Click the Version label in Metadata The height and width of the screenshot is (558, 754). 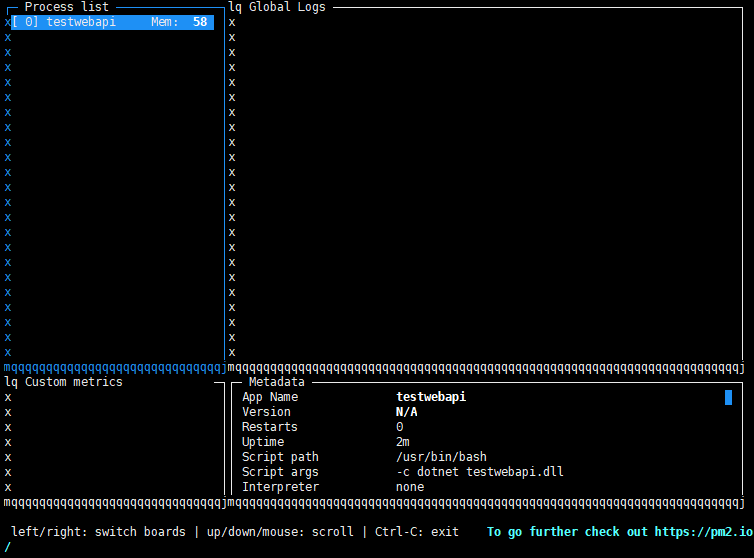coord(266,412)
